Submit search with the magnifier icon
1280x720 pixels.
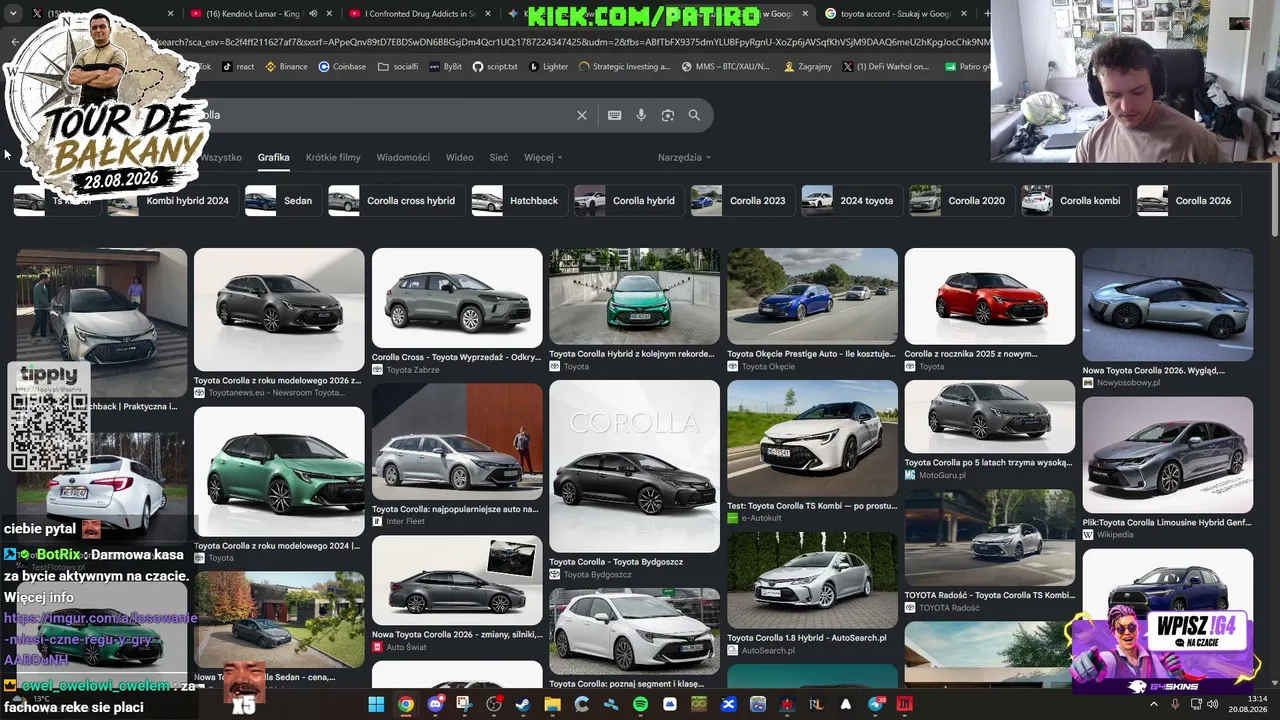694,115
